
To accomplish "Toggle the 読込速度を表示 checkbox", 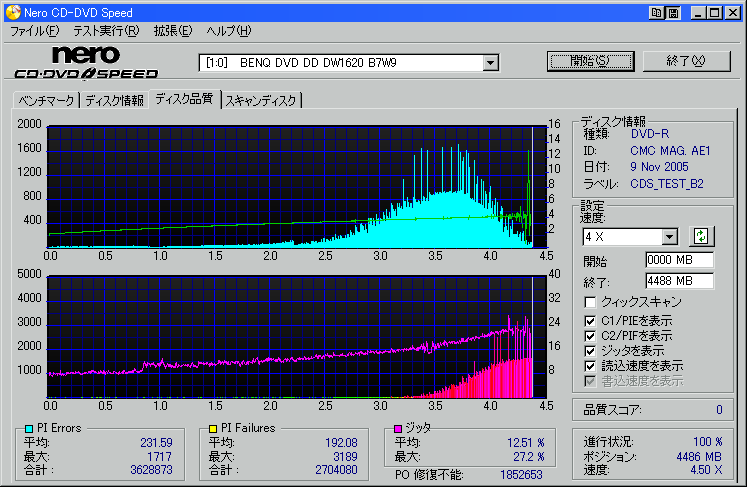I will click(592, 366).
